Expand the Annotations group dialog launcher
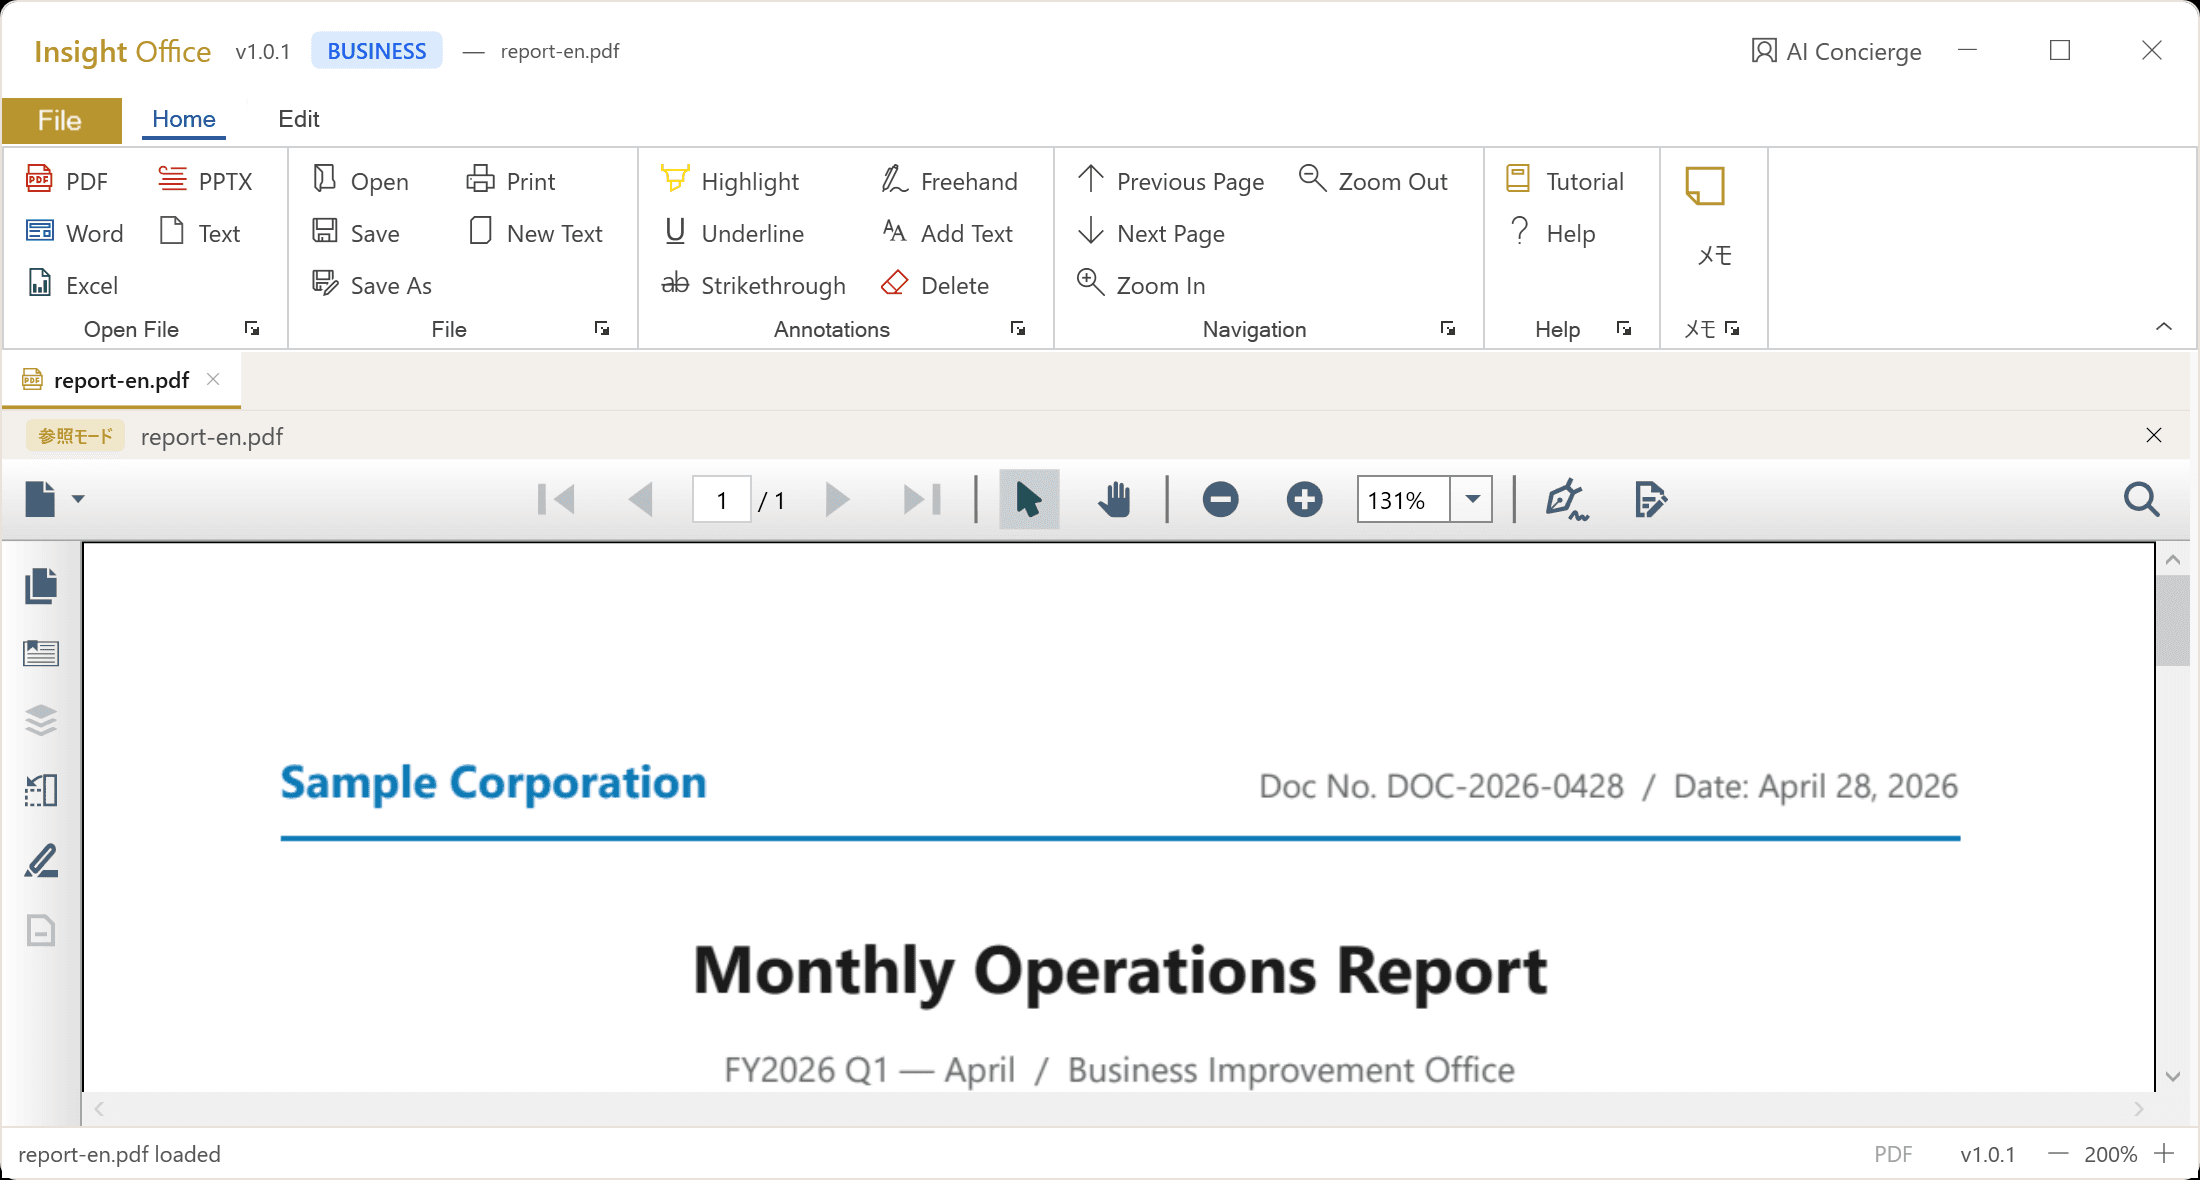Screen dimensions: 2200x1180 1017,328
